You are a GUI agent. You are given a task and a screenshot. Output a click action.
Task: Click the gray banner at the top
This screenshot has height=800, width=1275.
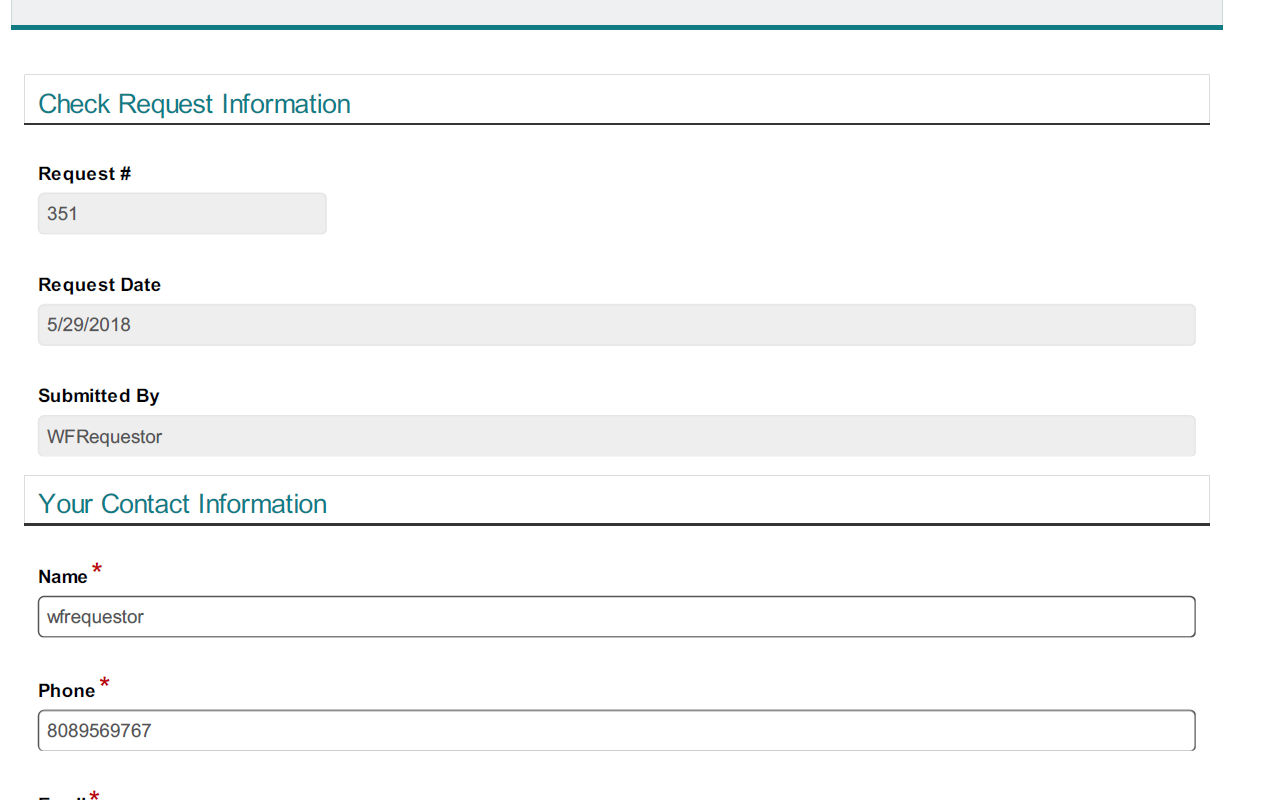pyautogui.click(x=616, y=11)
